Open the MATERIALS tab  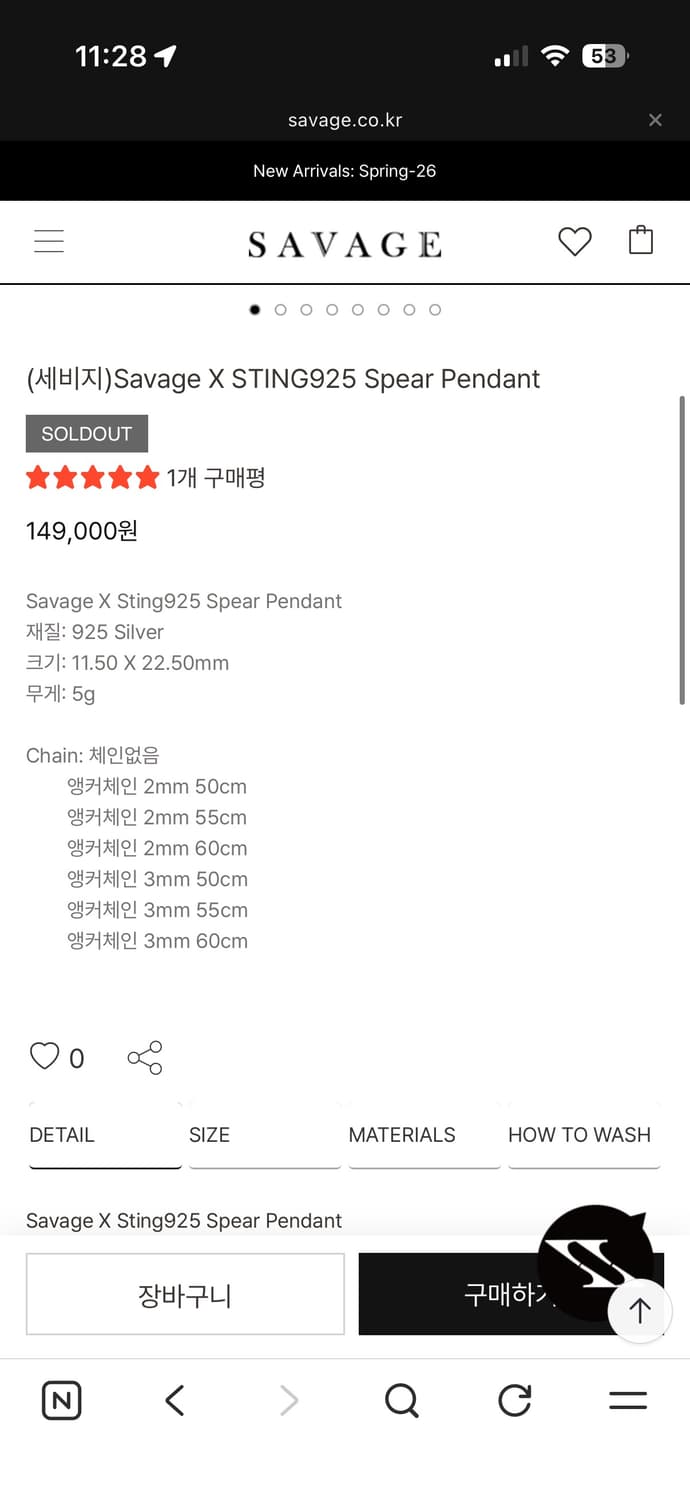pyautogui.click(x=402, y=1135)
